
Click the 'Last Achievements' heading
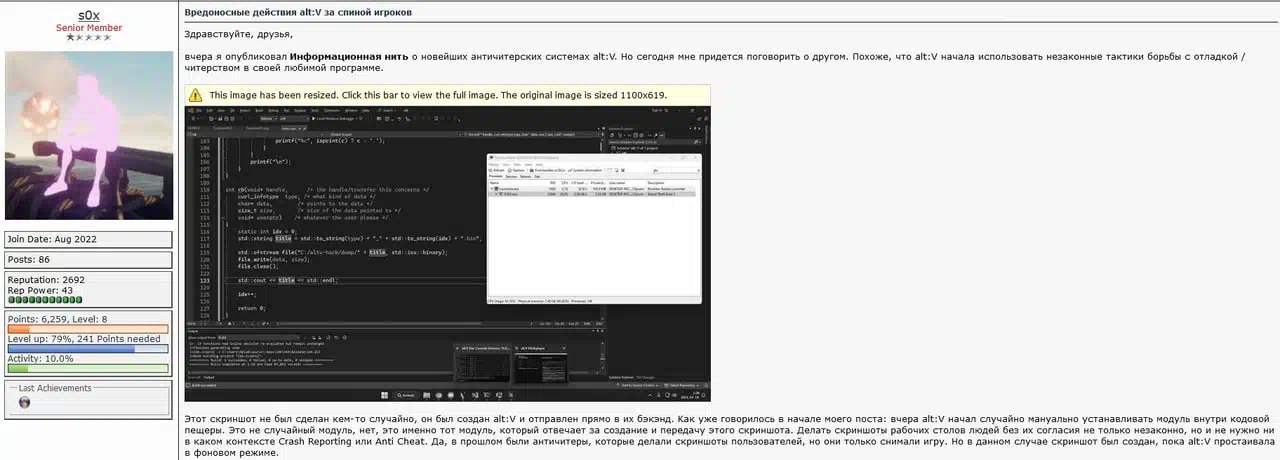(55, 388)
